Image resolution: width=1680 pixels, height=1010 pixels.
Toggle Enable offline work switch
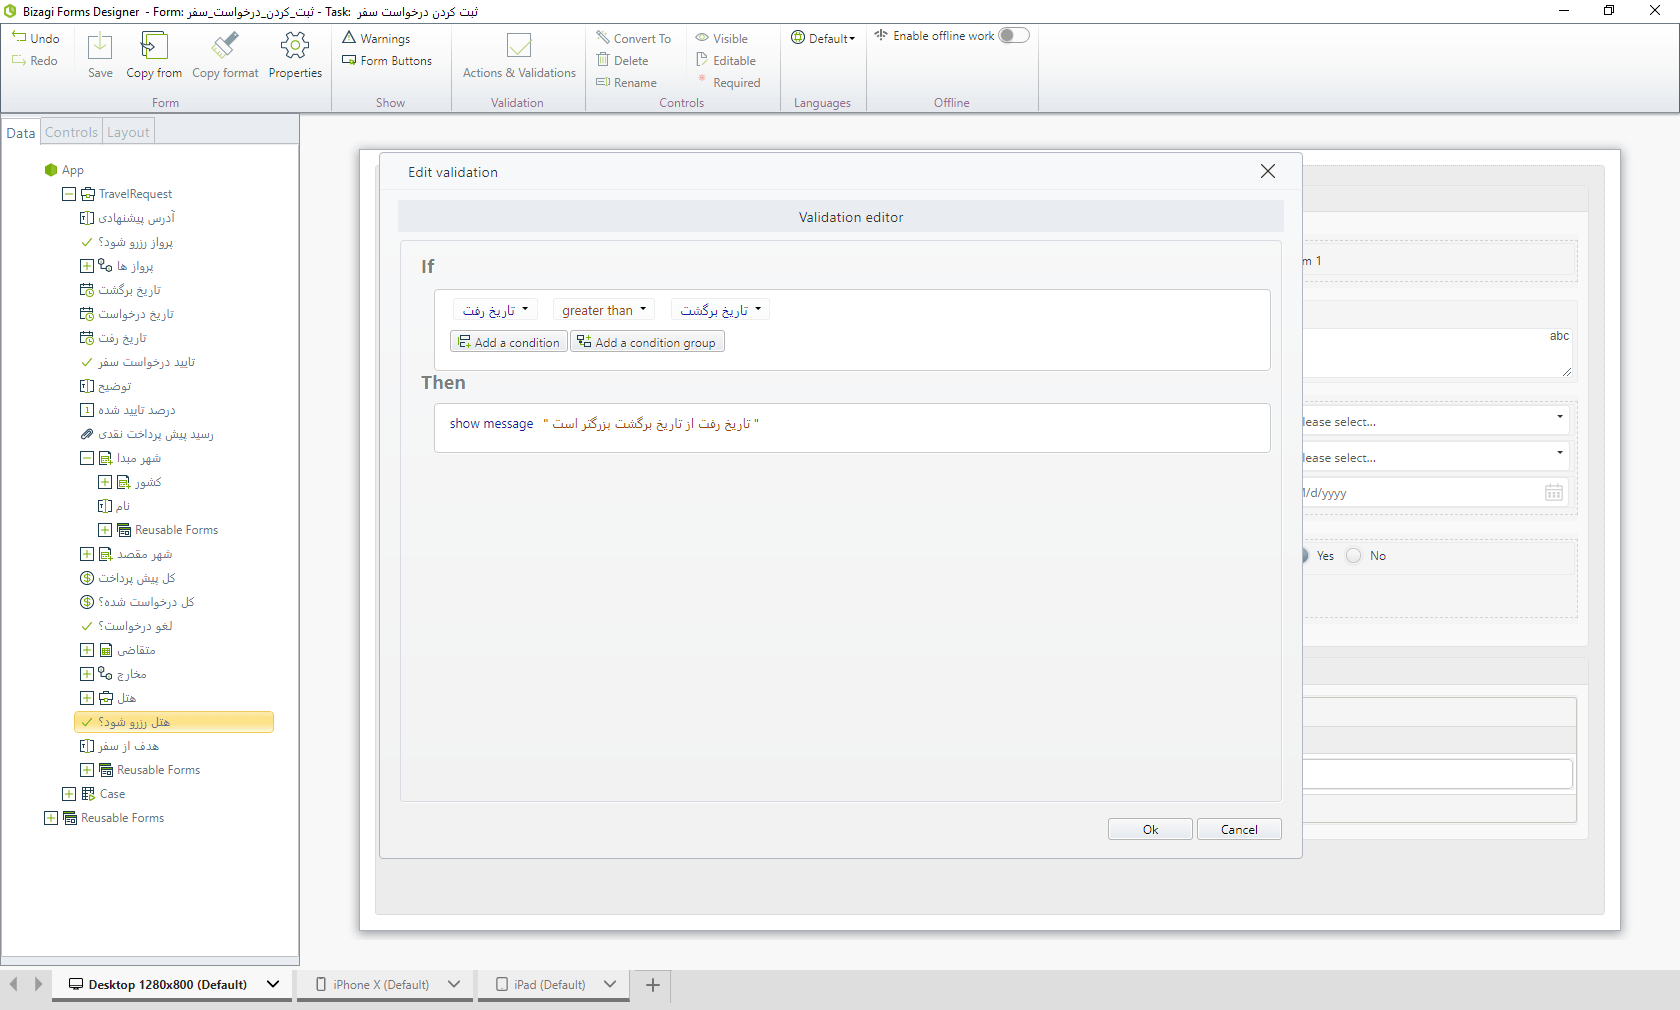[x=1014, y=36]
